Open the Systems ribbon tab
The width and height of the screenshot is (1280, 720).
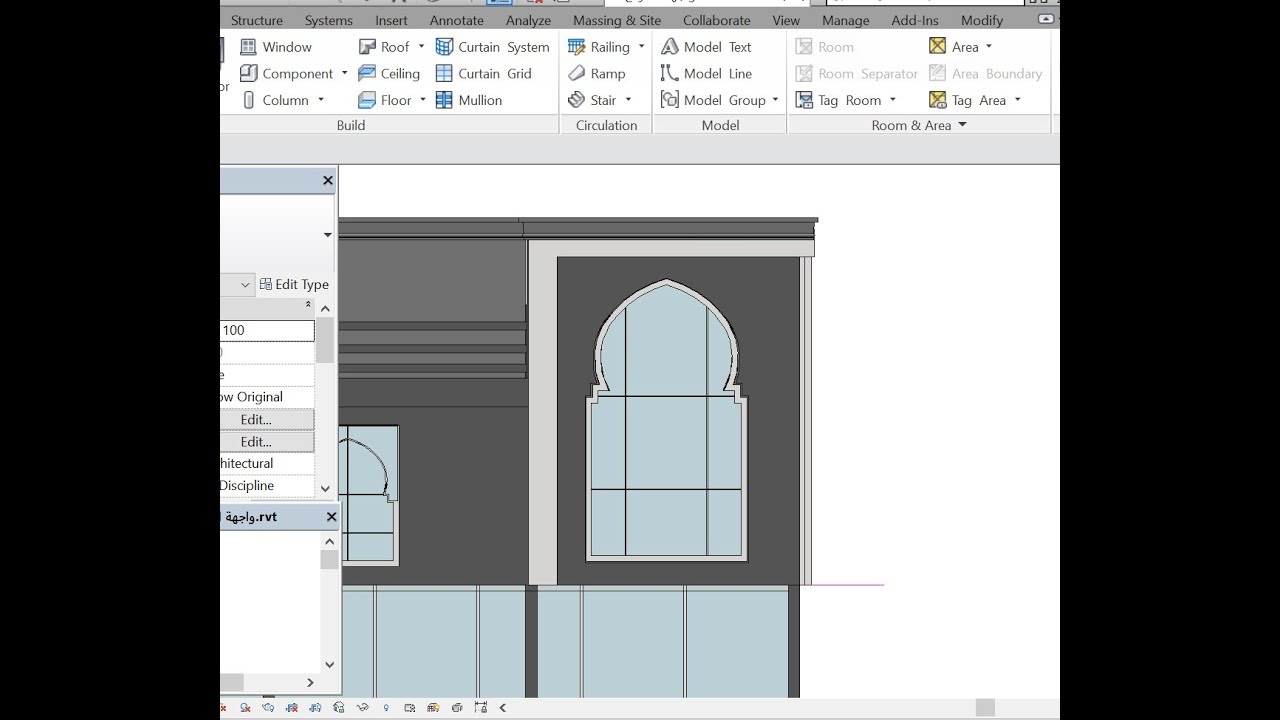click(328, 20)
